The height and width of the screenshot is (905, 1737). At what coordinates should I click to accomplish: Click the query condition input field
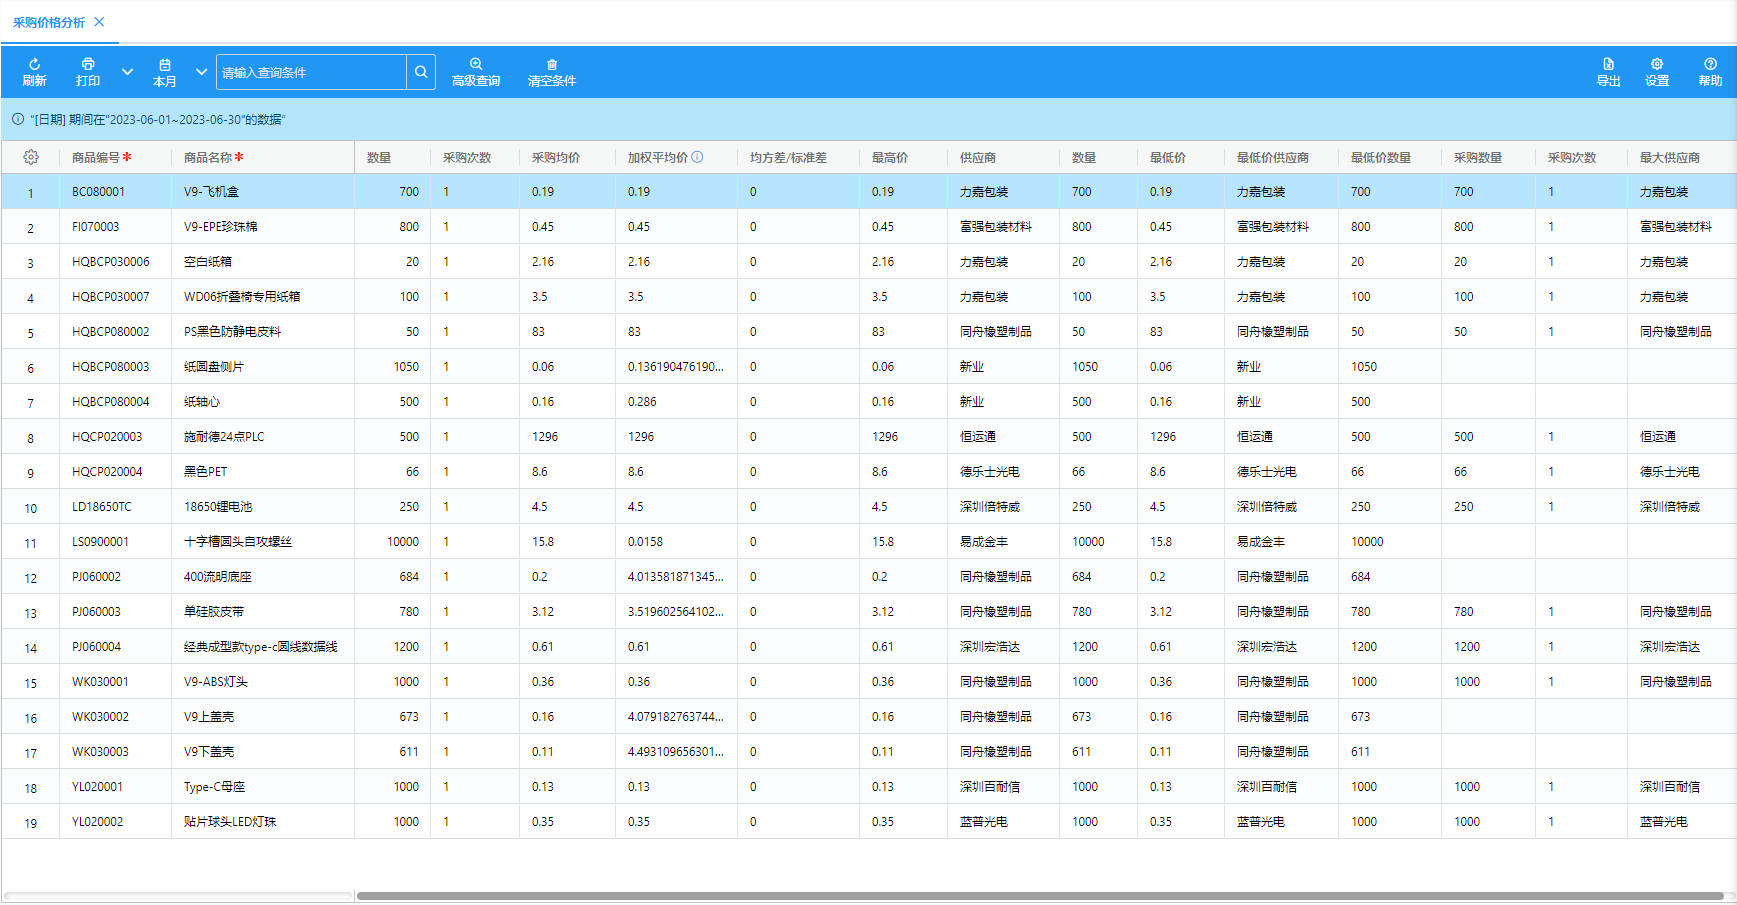tap(311, 72)
